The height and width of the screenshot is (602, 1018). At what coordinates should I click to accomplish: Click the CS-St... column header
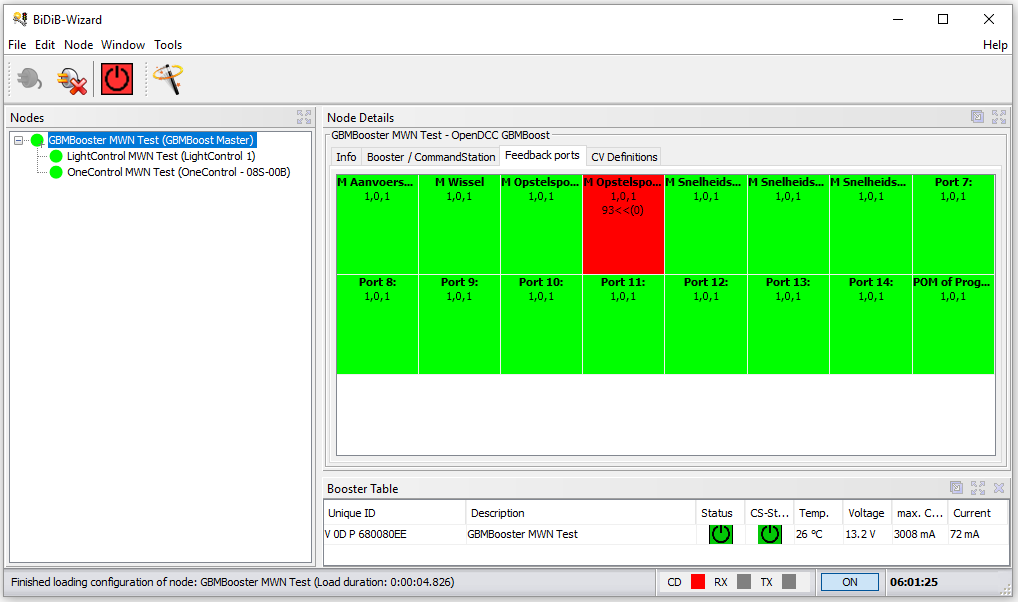coord(769,512)
